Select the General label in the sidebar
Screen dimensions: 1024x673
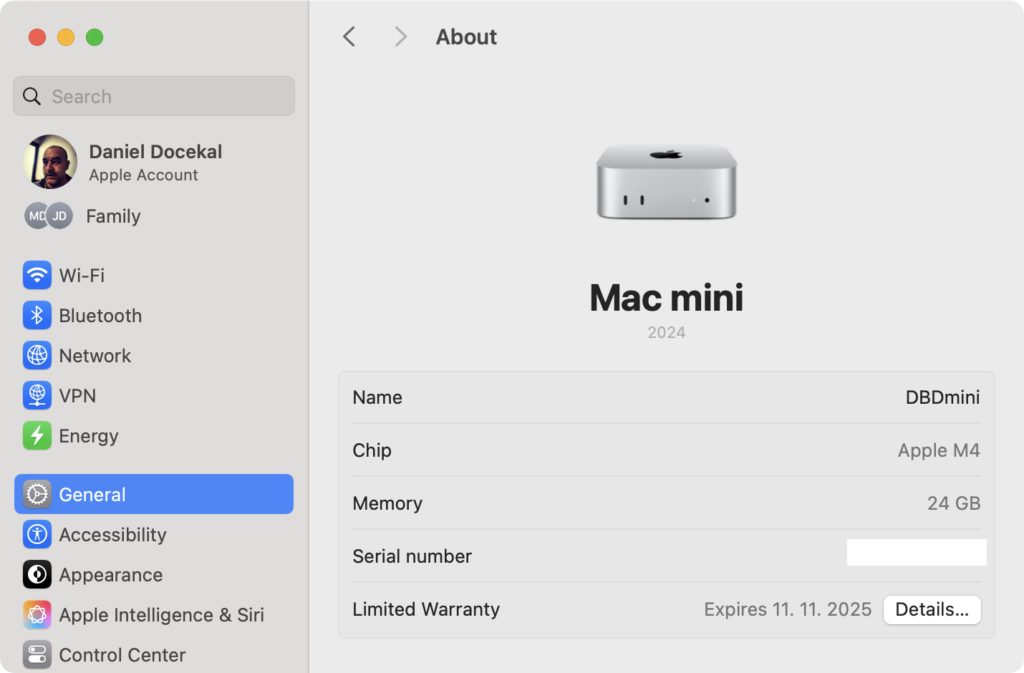pyautogui.click(x=92, y=495)
